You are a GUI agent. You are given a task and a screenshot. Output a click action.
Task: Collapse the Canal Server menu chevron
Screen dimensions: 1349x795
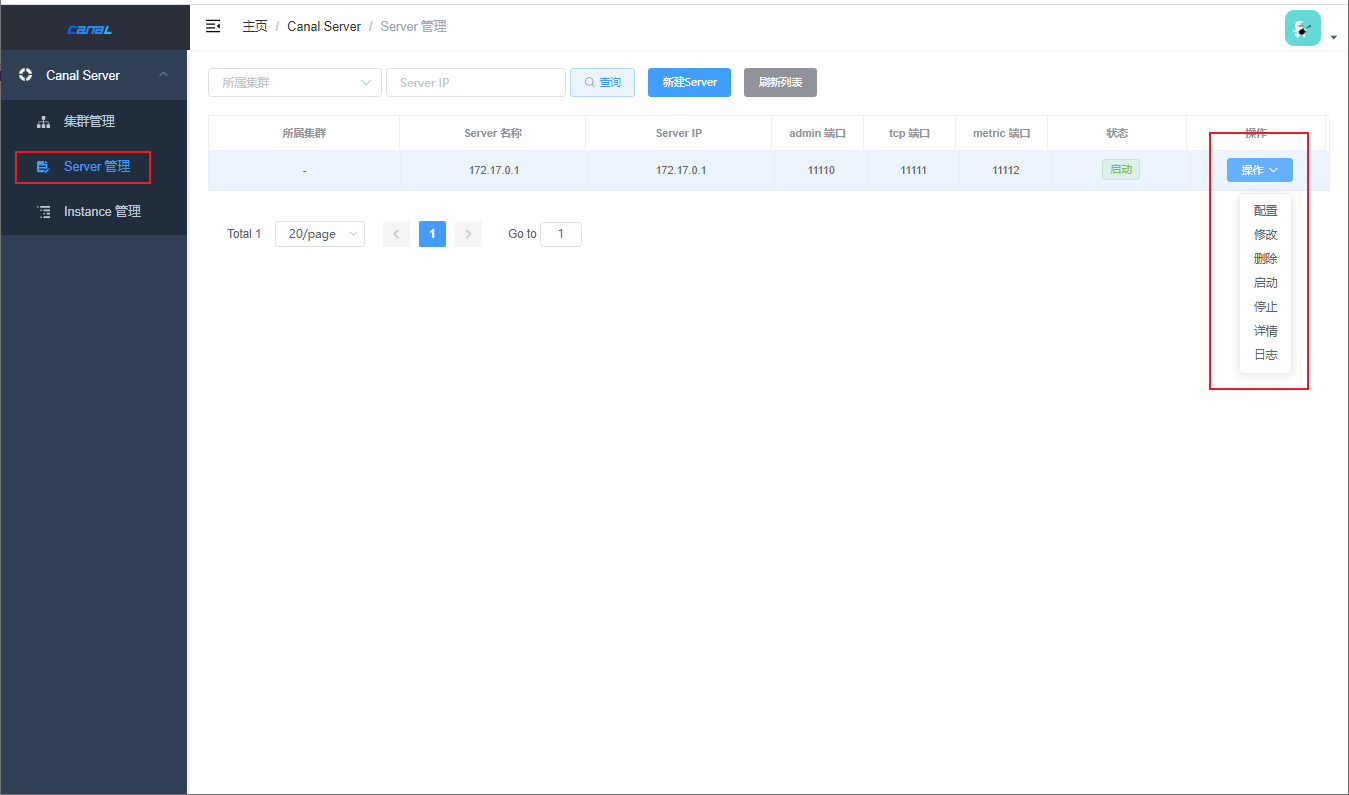[x=164, y=75]
